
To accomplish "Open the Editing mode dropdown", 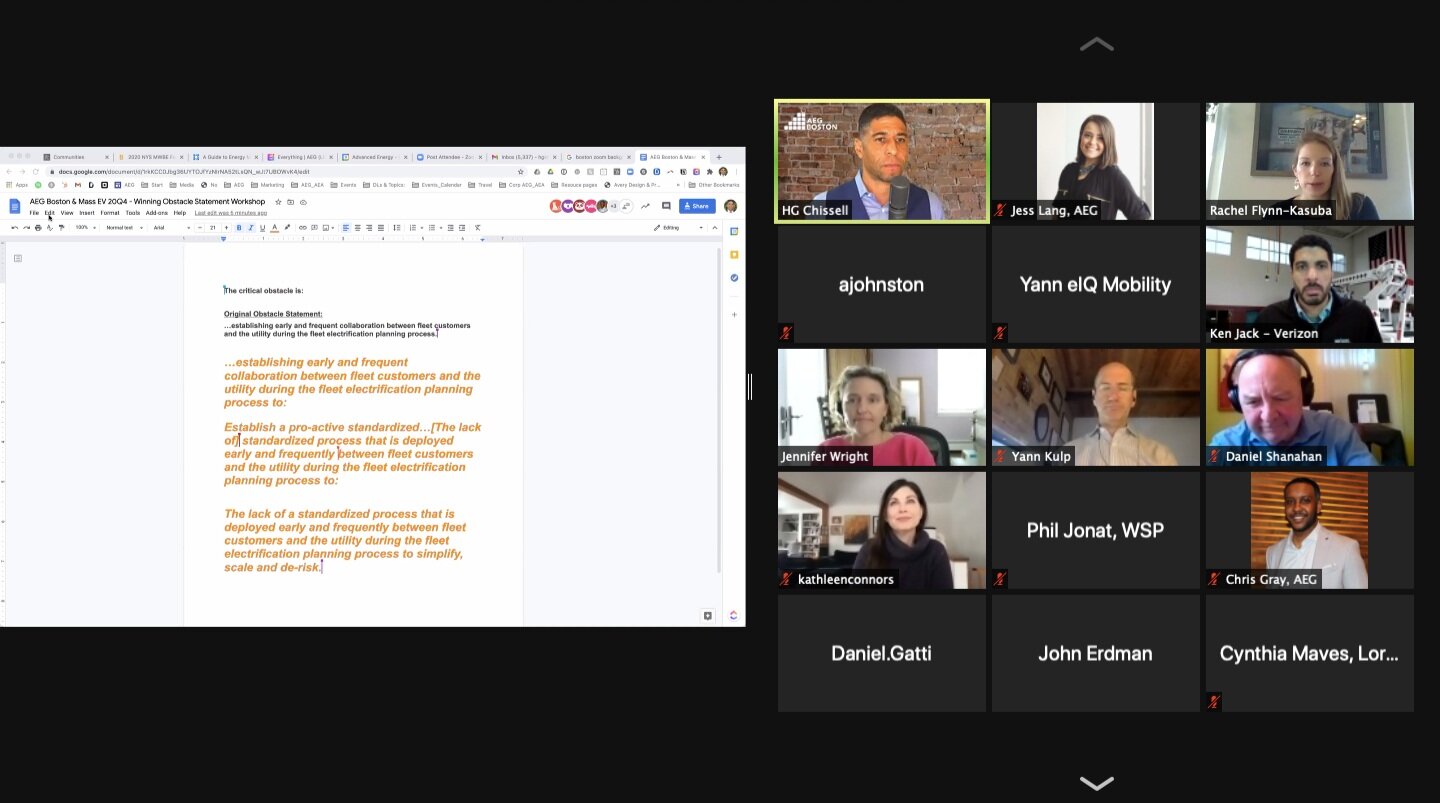I will click(678, 228).
